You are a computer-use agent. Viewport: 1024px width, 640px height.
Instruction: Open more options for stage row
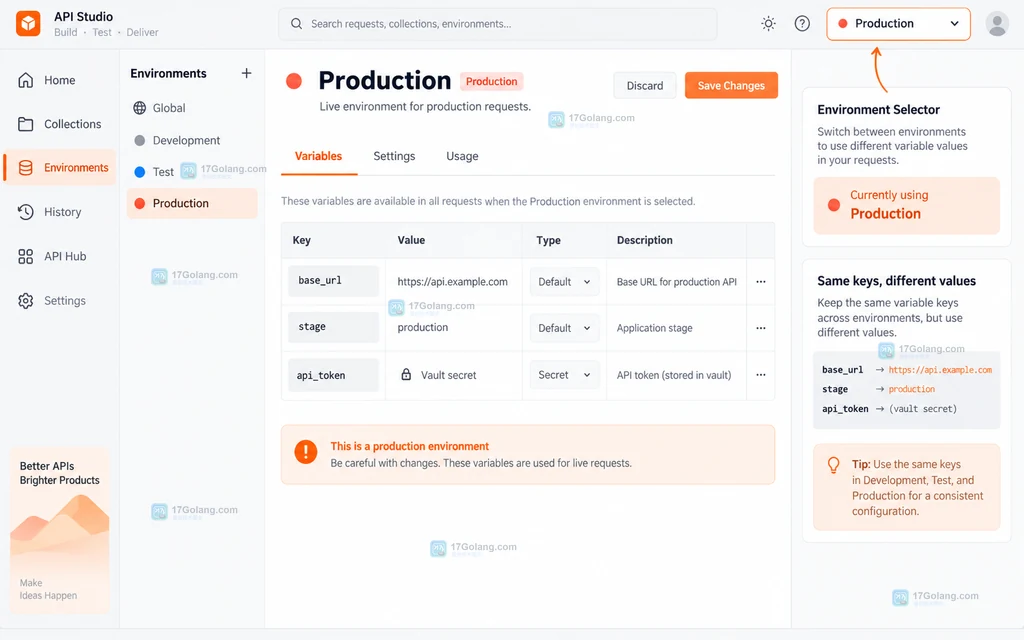(761, 328)
